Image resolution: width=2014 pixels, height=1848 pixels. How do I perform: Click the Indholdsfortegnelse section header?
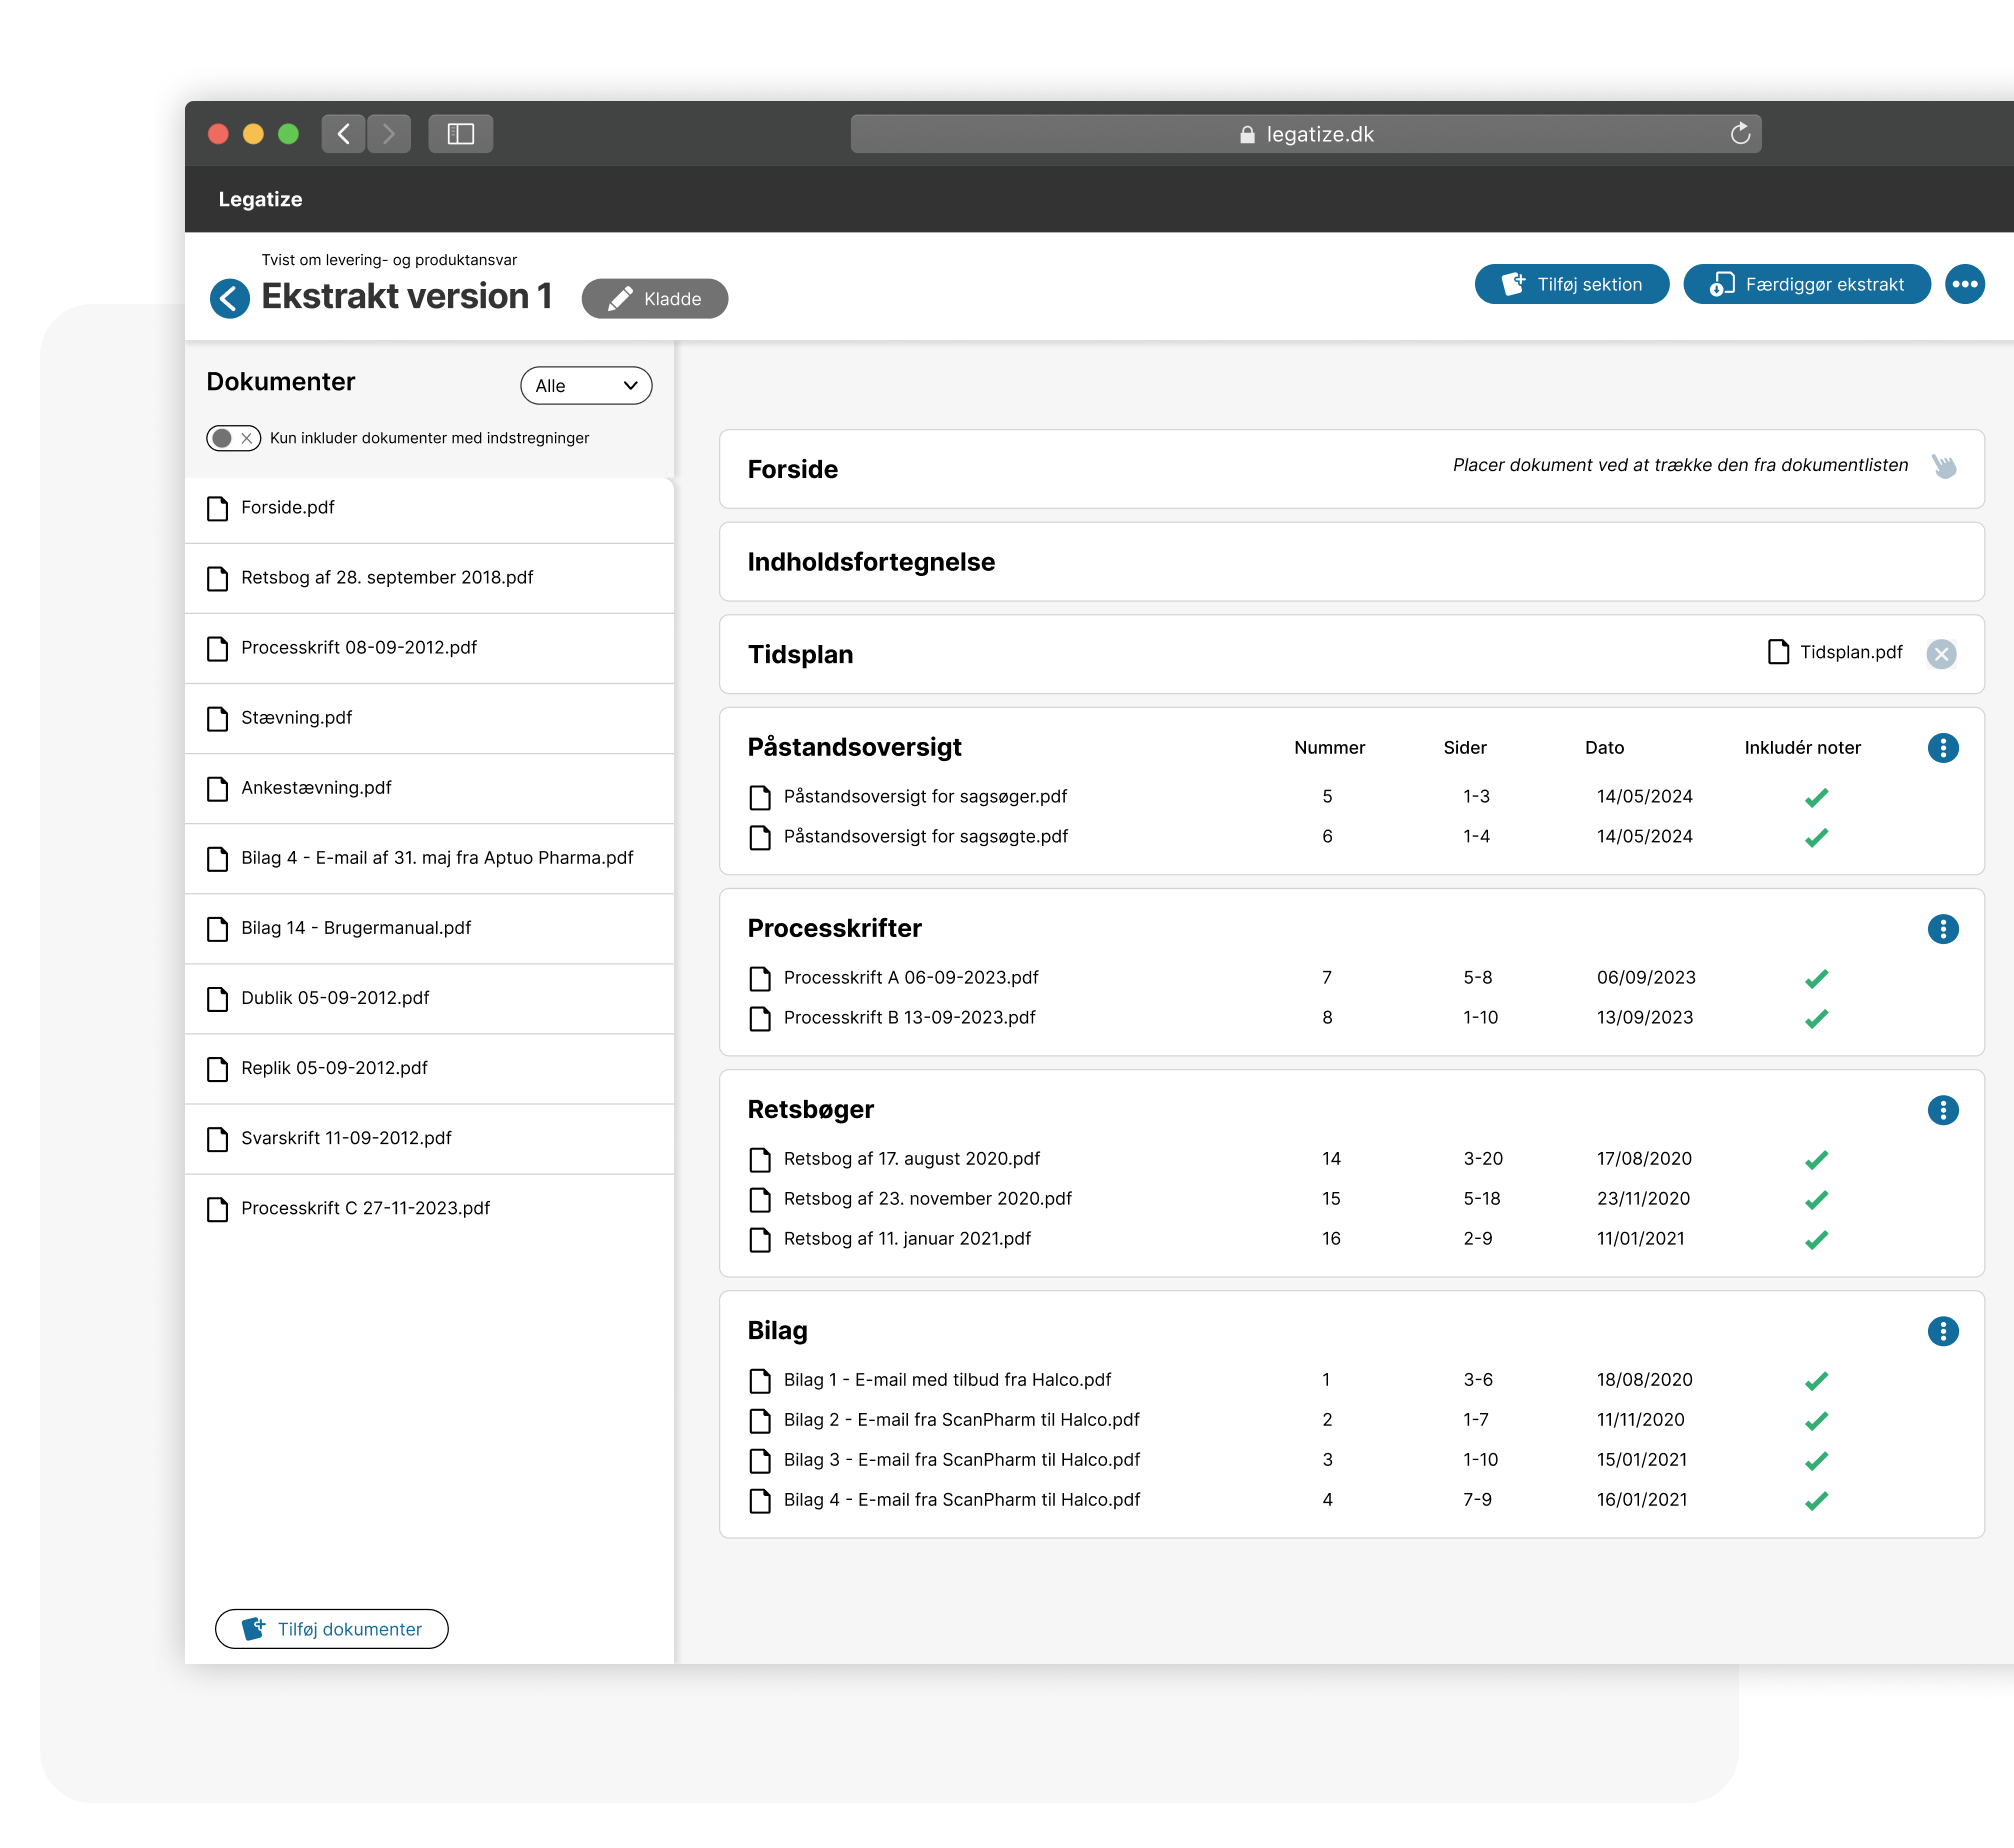click(871, 562)
